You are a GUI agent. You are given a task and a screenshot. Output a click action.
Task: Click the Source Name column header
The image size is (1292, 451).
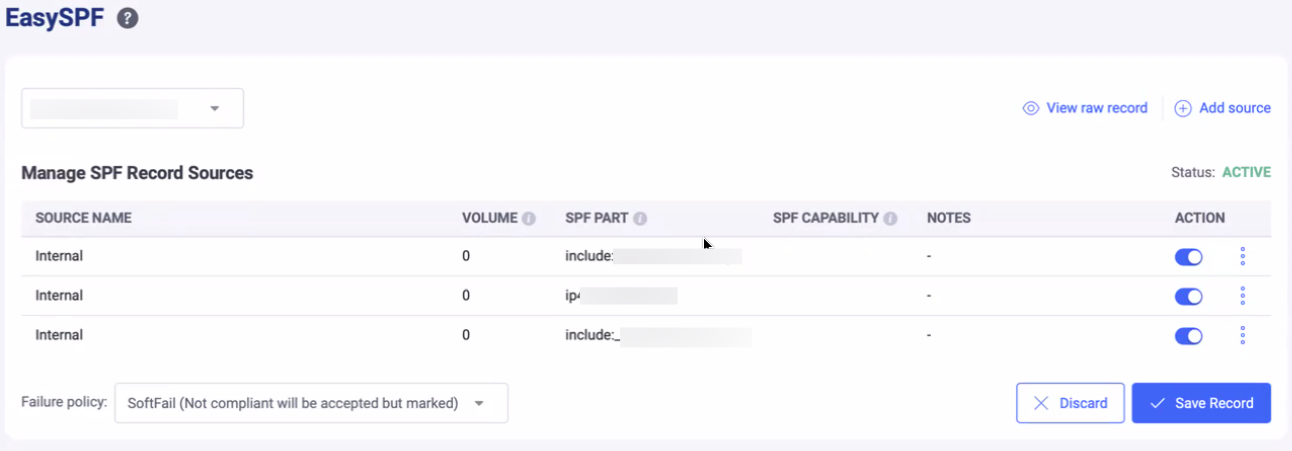(x=83, y=218)
